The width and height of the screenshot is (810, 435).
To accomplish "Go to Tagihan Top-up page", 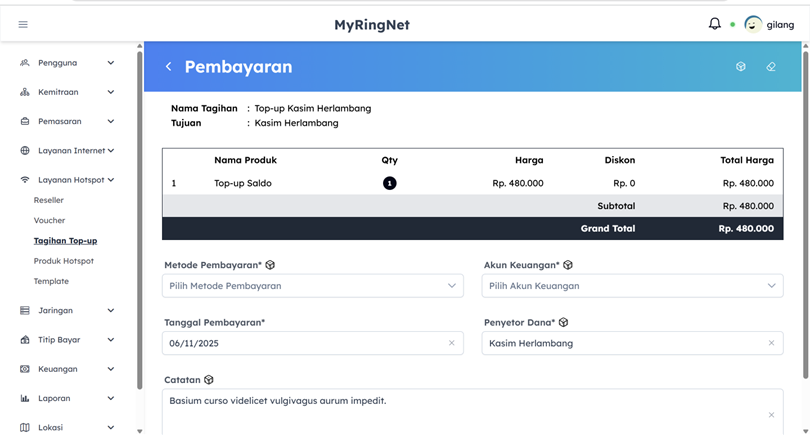I will (x=65, y=241).
